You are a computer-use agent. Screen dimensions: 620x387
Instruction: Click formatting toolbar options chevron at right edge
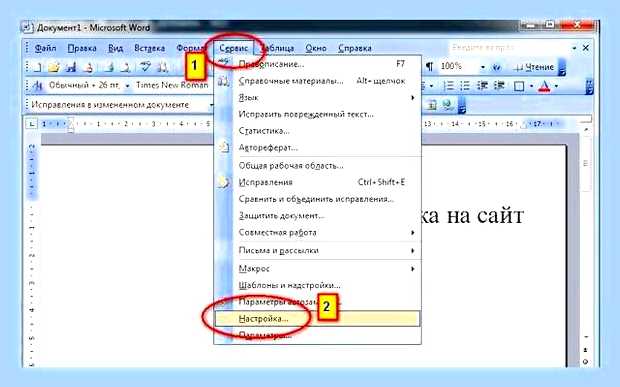coord(589,87)
